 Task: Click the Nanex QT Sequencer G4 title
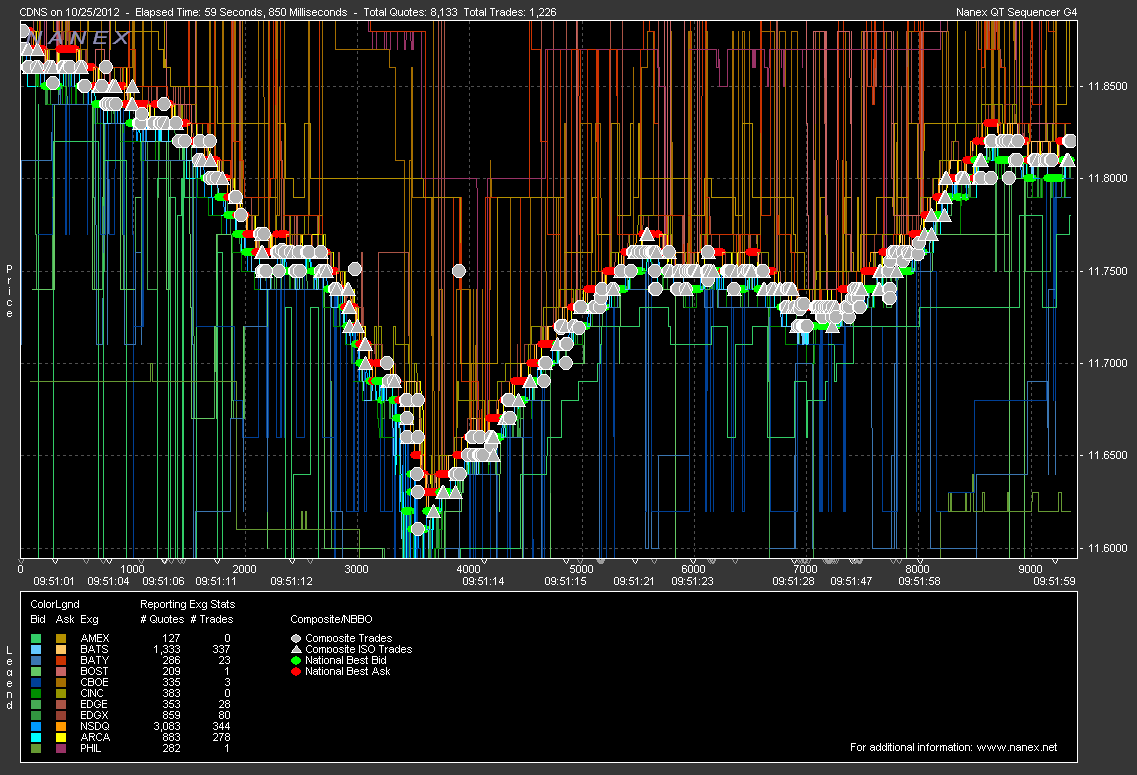(1017, 12)
